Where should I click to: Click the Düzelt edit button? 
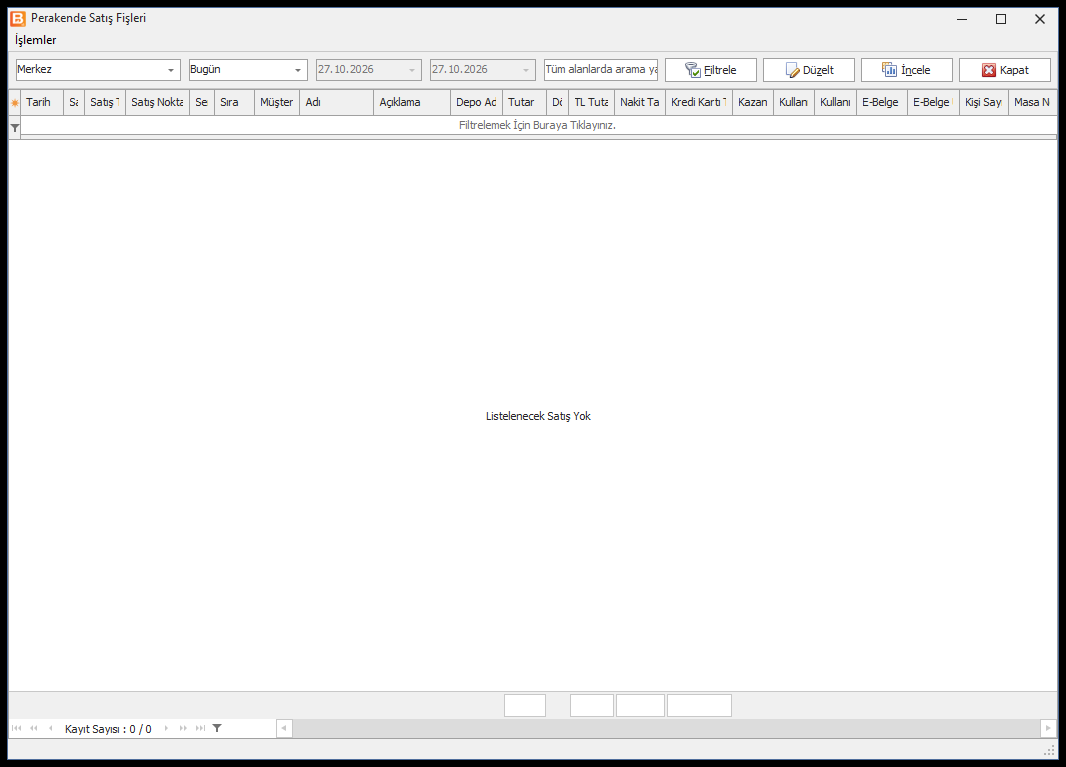(x=808, y=70)
